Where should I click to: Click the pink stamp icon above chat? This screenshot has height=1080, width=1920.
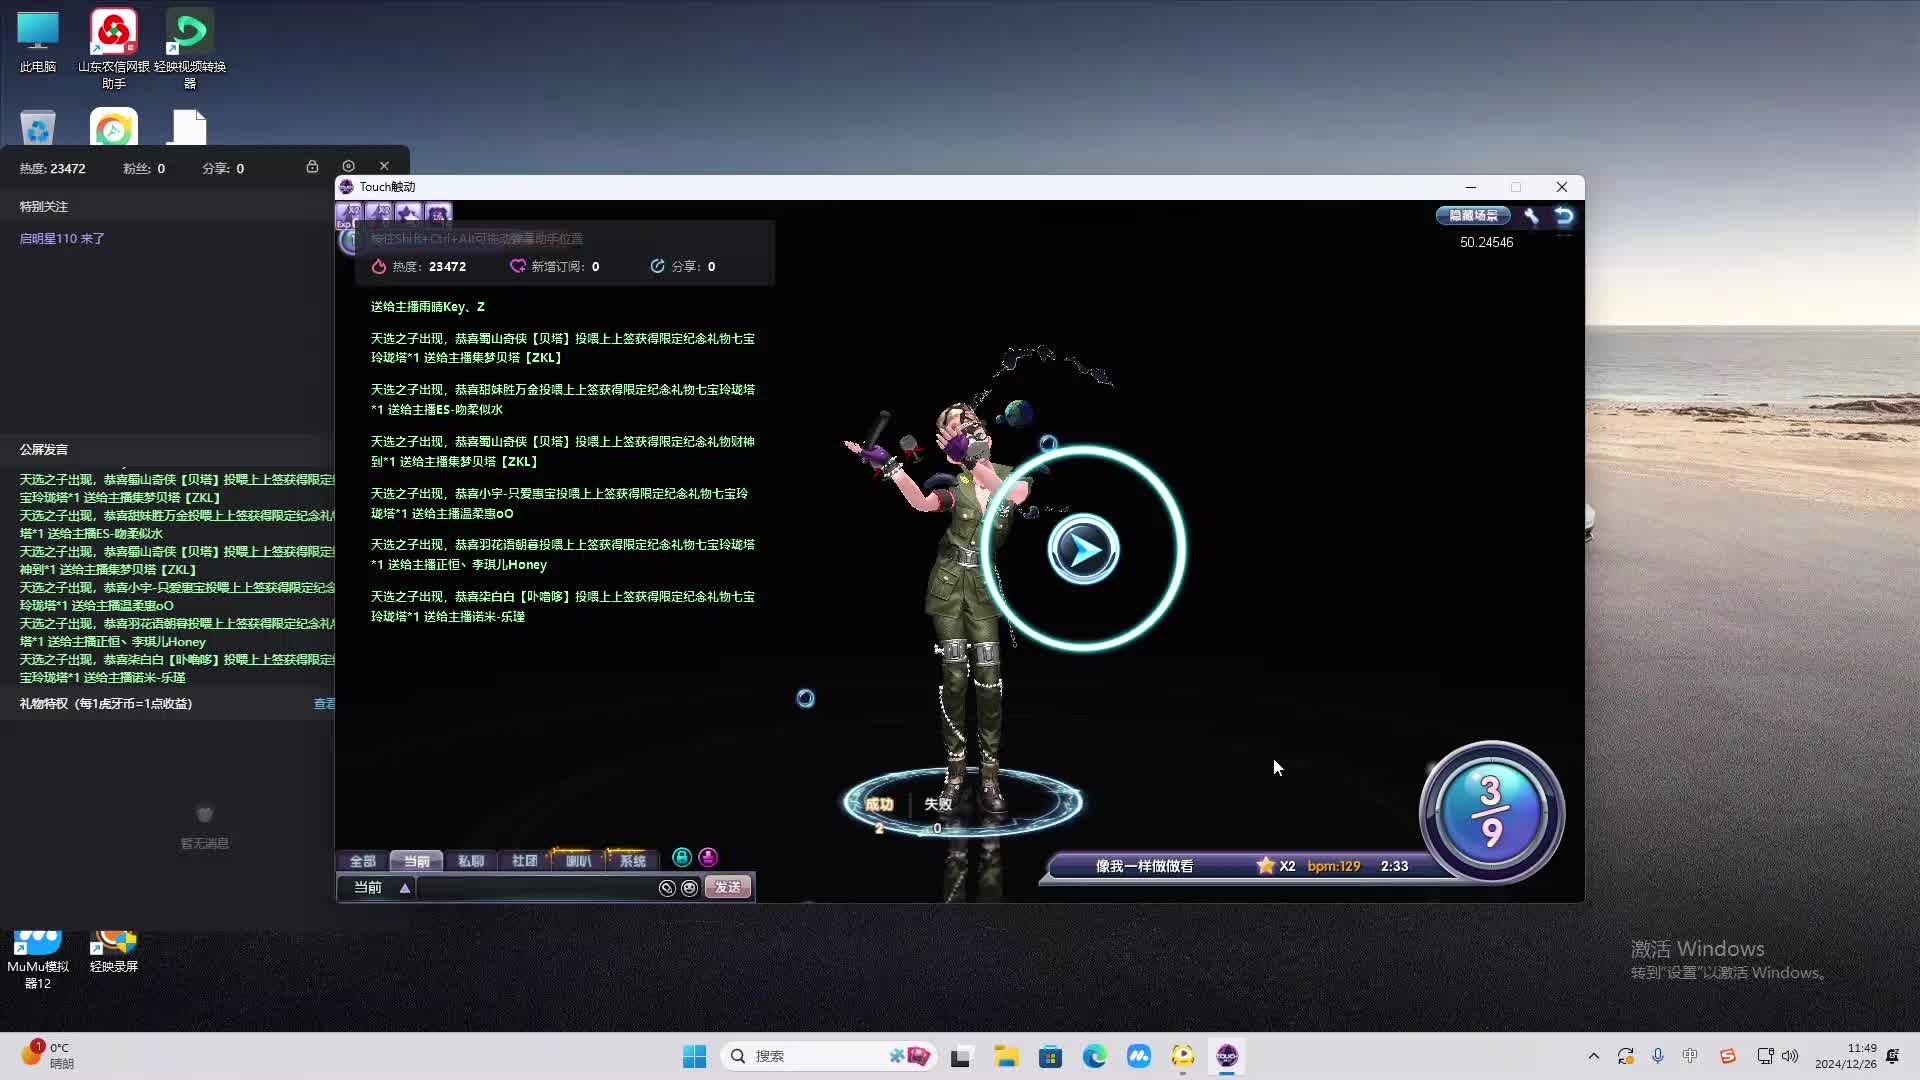(708, 857)
